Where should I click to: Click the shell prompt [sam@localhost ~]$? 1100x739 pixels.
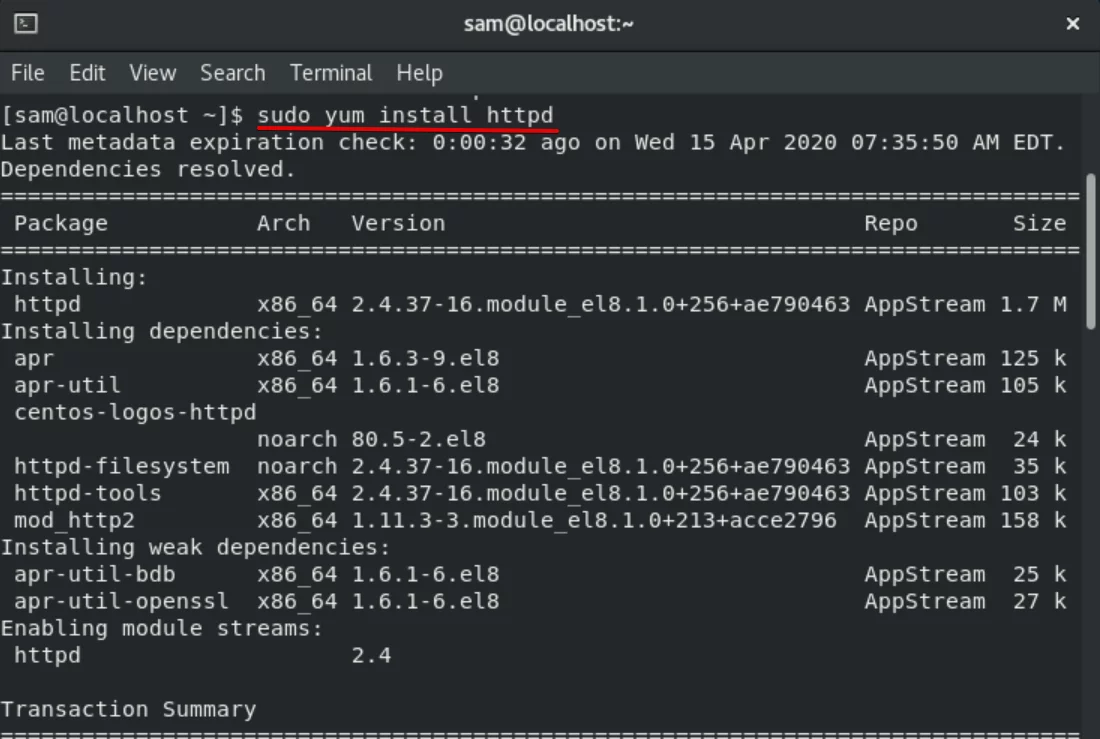pos(122,115)
